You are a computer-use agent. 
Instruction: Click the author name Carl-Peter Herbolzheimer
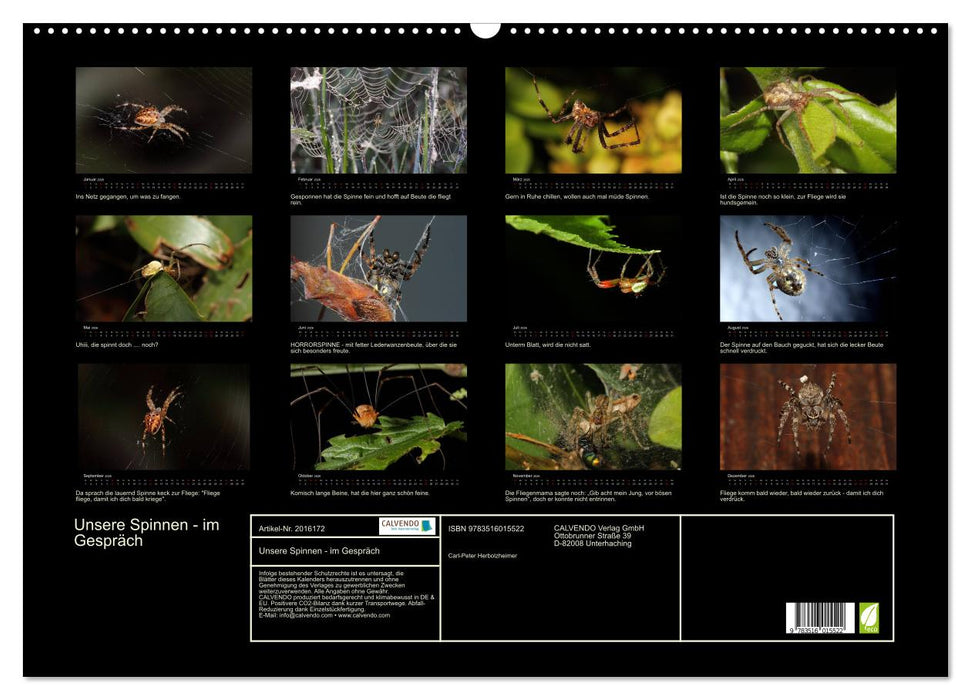point(483,555)
